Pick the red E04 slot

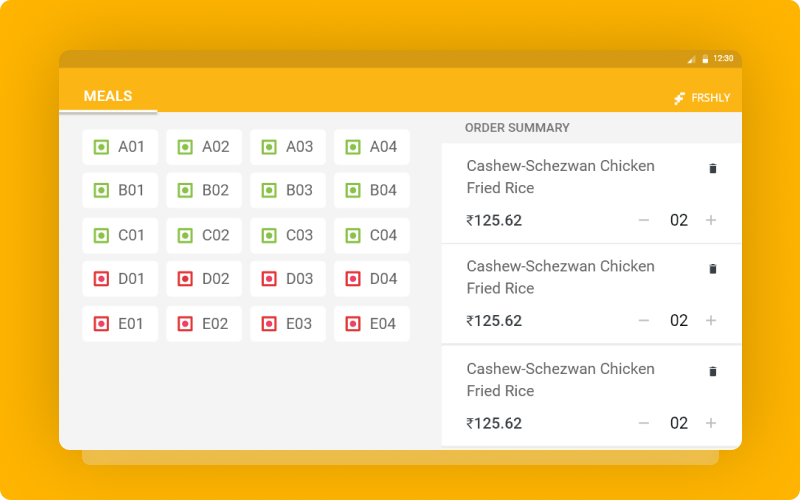pyautogui.click(x=371, y=323)
